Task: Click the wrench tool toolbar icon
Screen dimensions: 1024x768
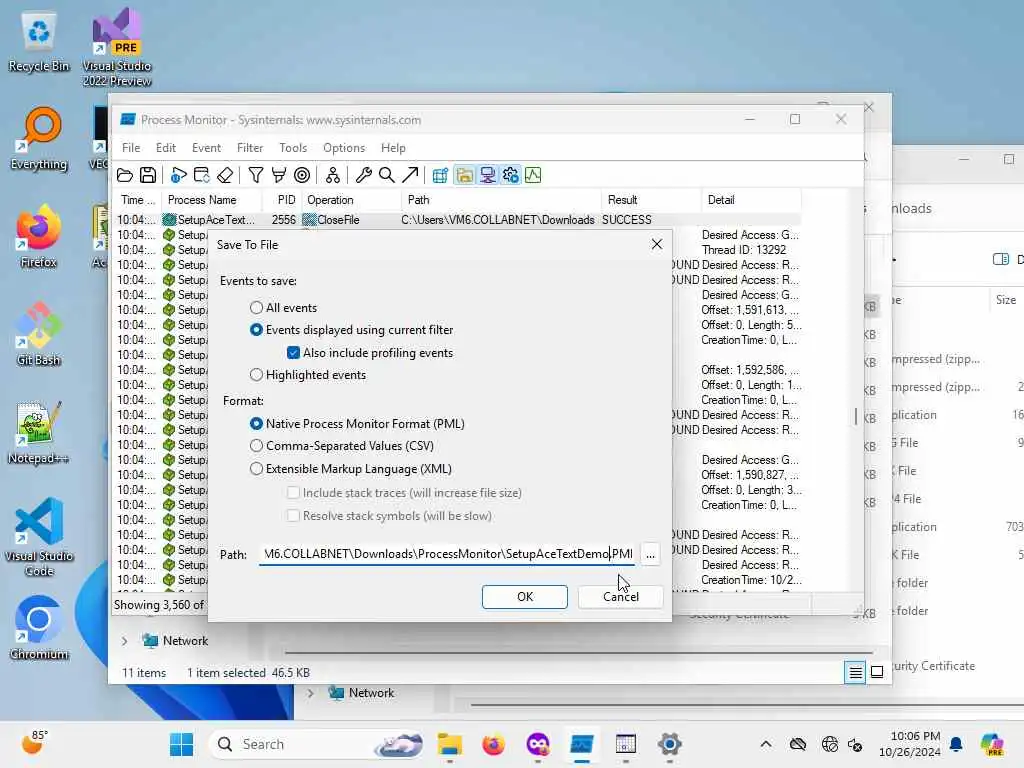Action: tap(364, 175)
